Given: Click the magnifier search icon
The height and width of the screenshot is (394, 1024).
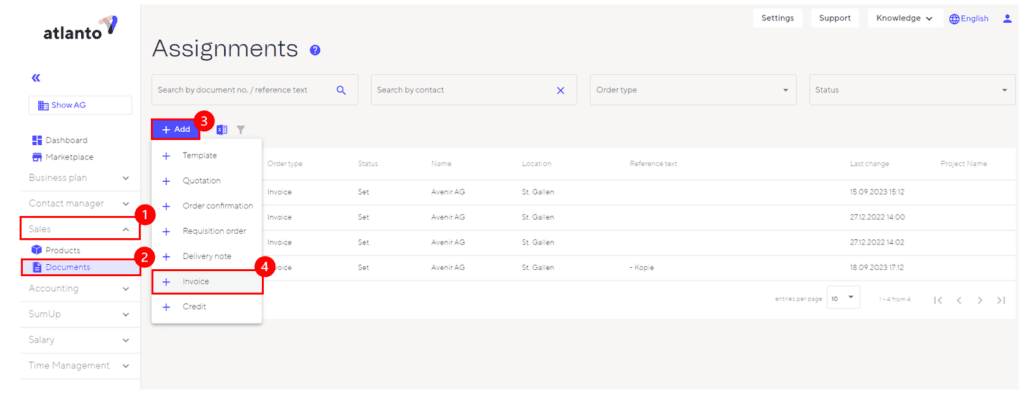Looking at the screenshot, I should (341, 90).
